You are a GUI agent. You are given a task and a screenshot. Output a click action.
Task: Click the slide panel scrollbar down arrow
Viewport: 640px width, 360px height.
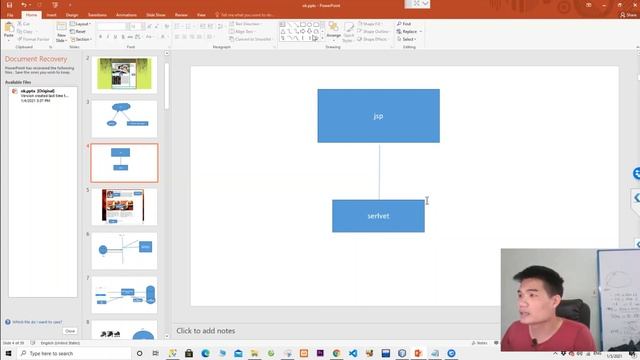pos(167,337)
